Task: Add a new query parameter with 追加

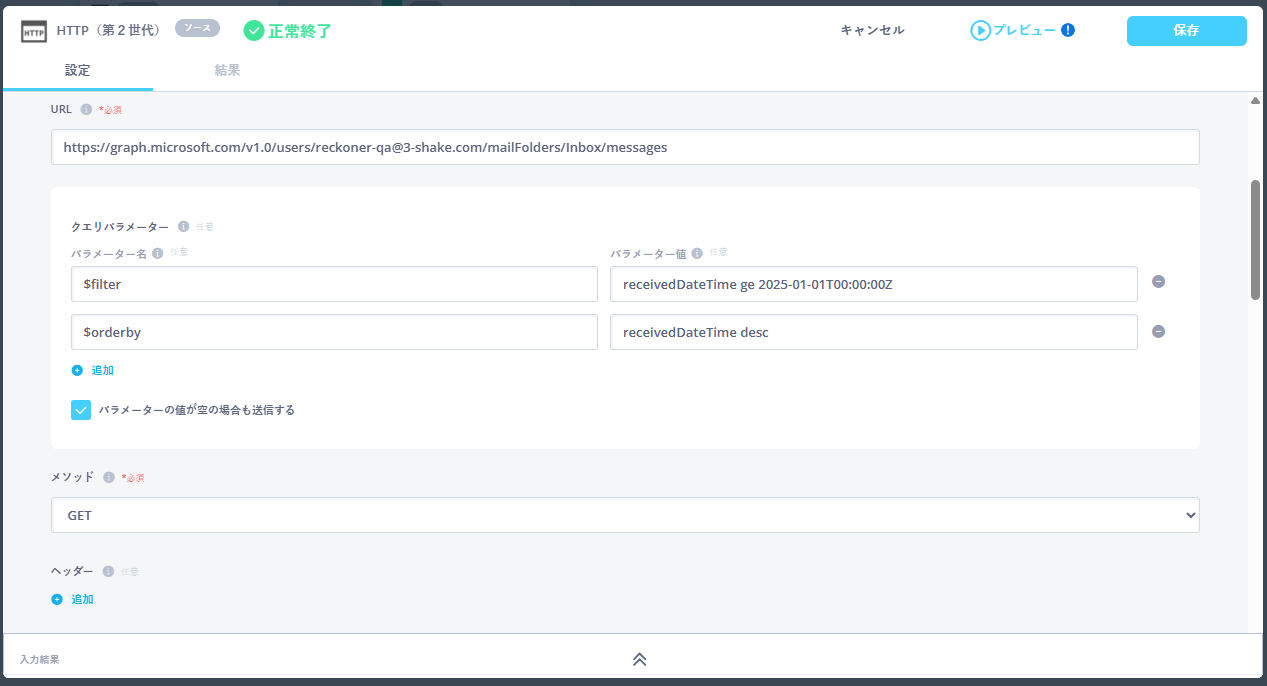Action: tap(93, 370)
